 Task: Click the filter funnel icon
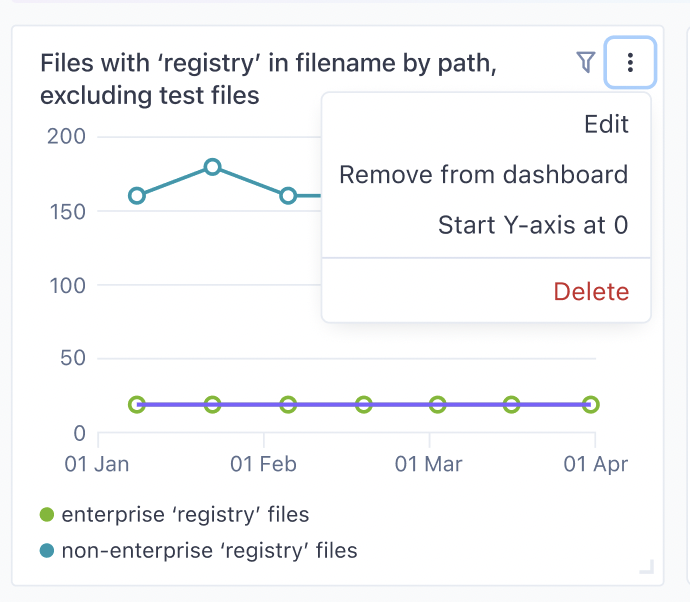pyautogui.click(x=586, y=63)
